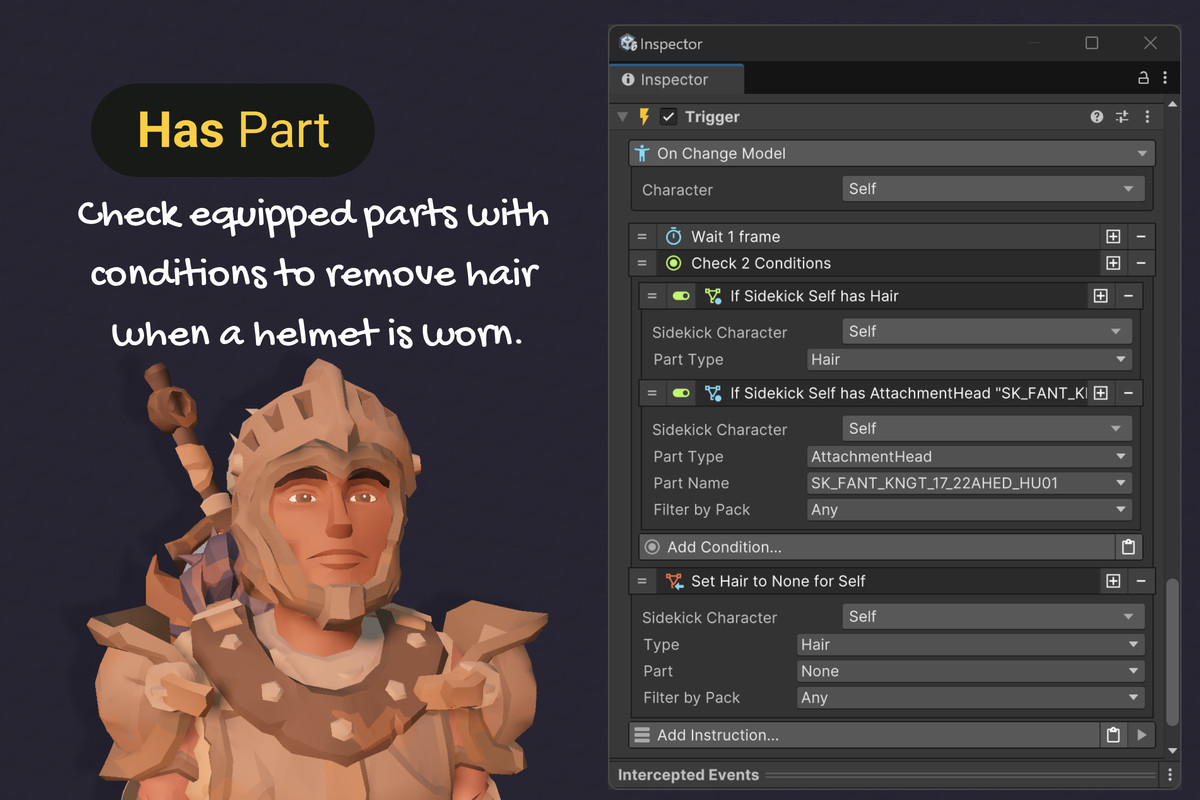Toggle the If Sidekick Self has Hair condition switch

[x=681, y=296]
